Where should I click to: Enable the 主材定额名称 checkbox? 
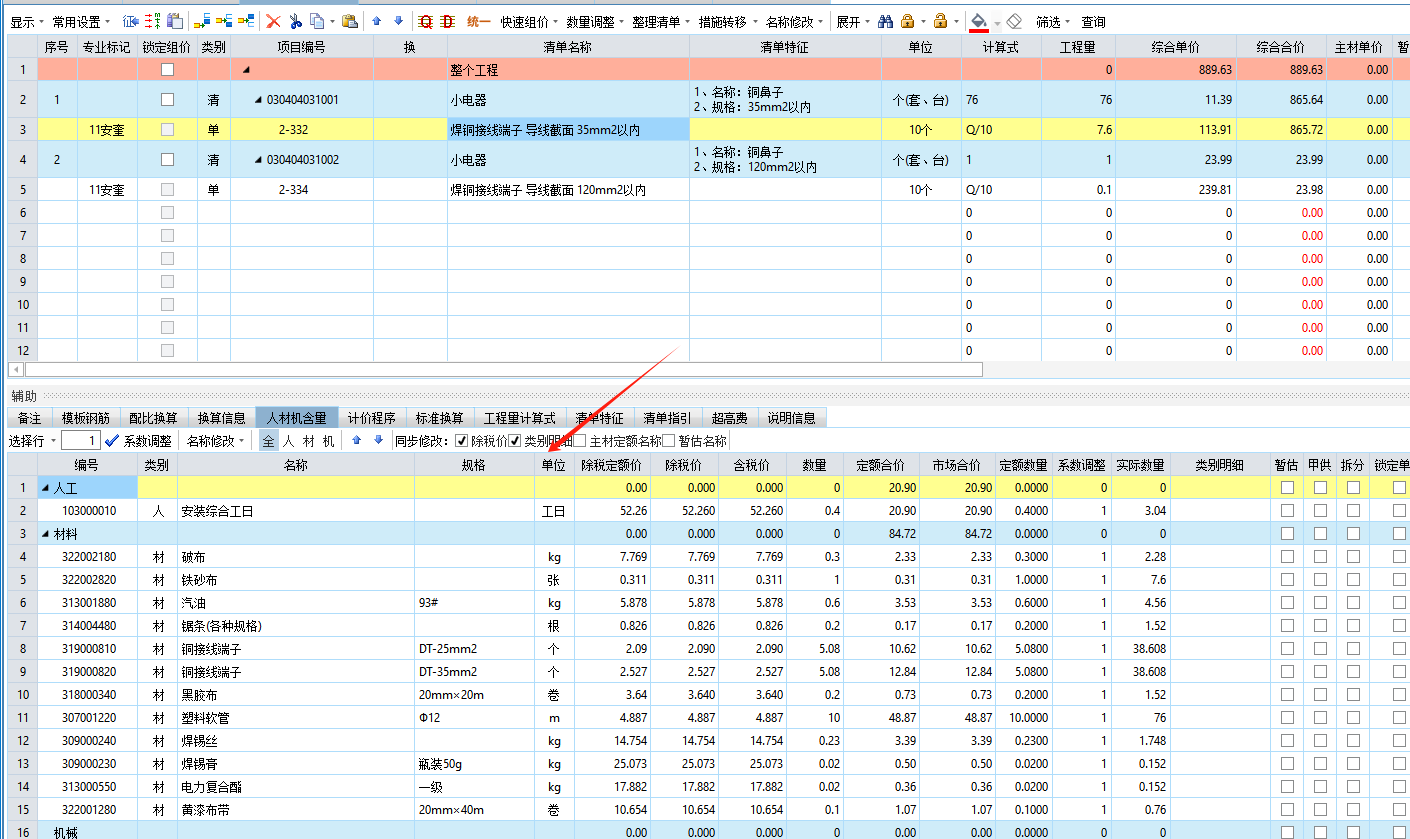[580, 441]
